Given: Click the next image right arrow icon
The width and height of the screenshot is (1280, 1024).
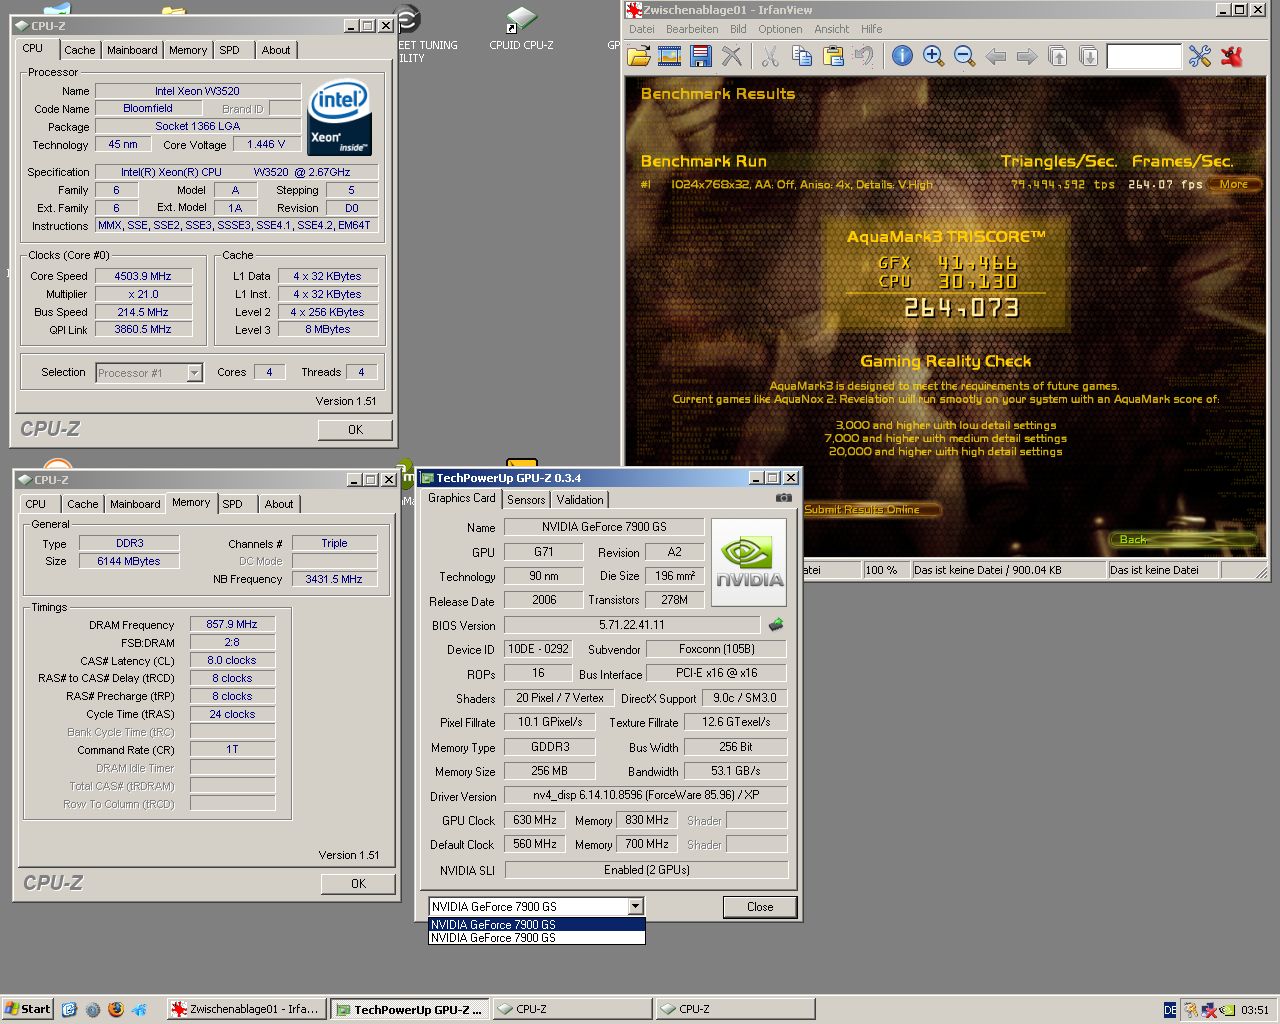Looking at the screenshot, I should [x=1026, y=56].
